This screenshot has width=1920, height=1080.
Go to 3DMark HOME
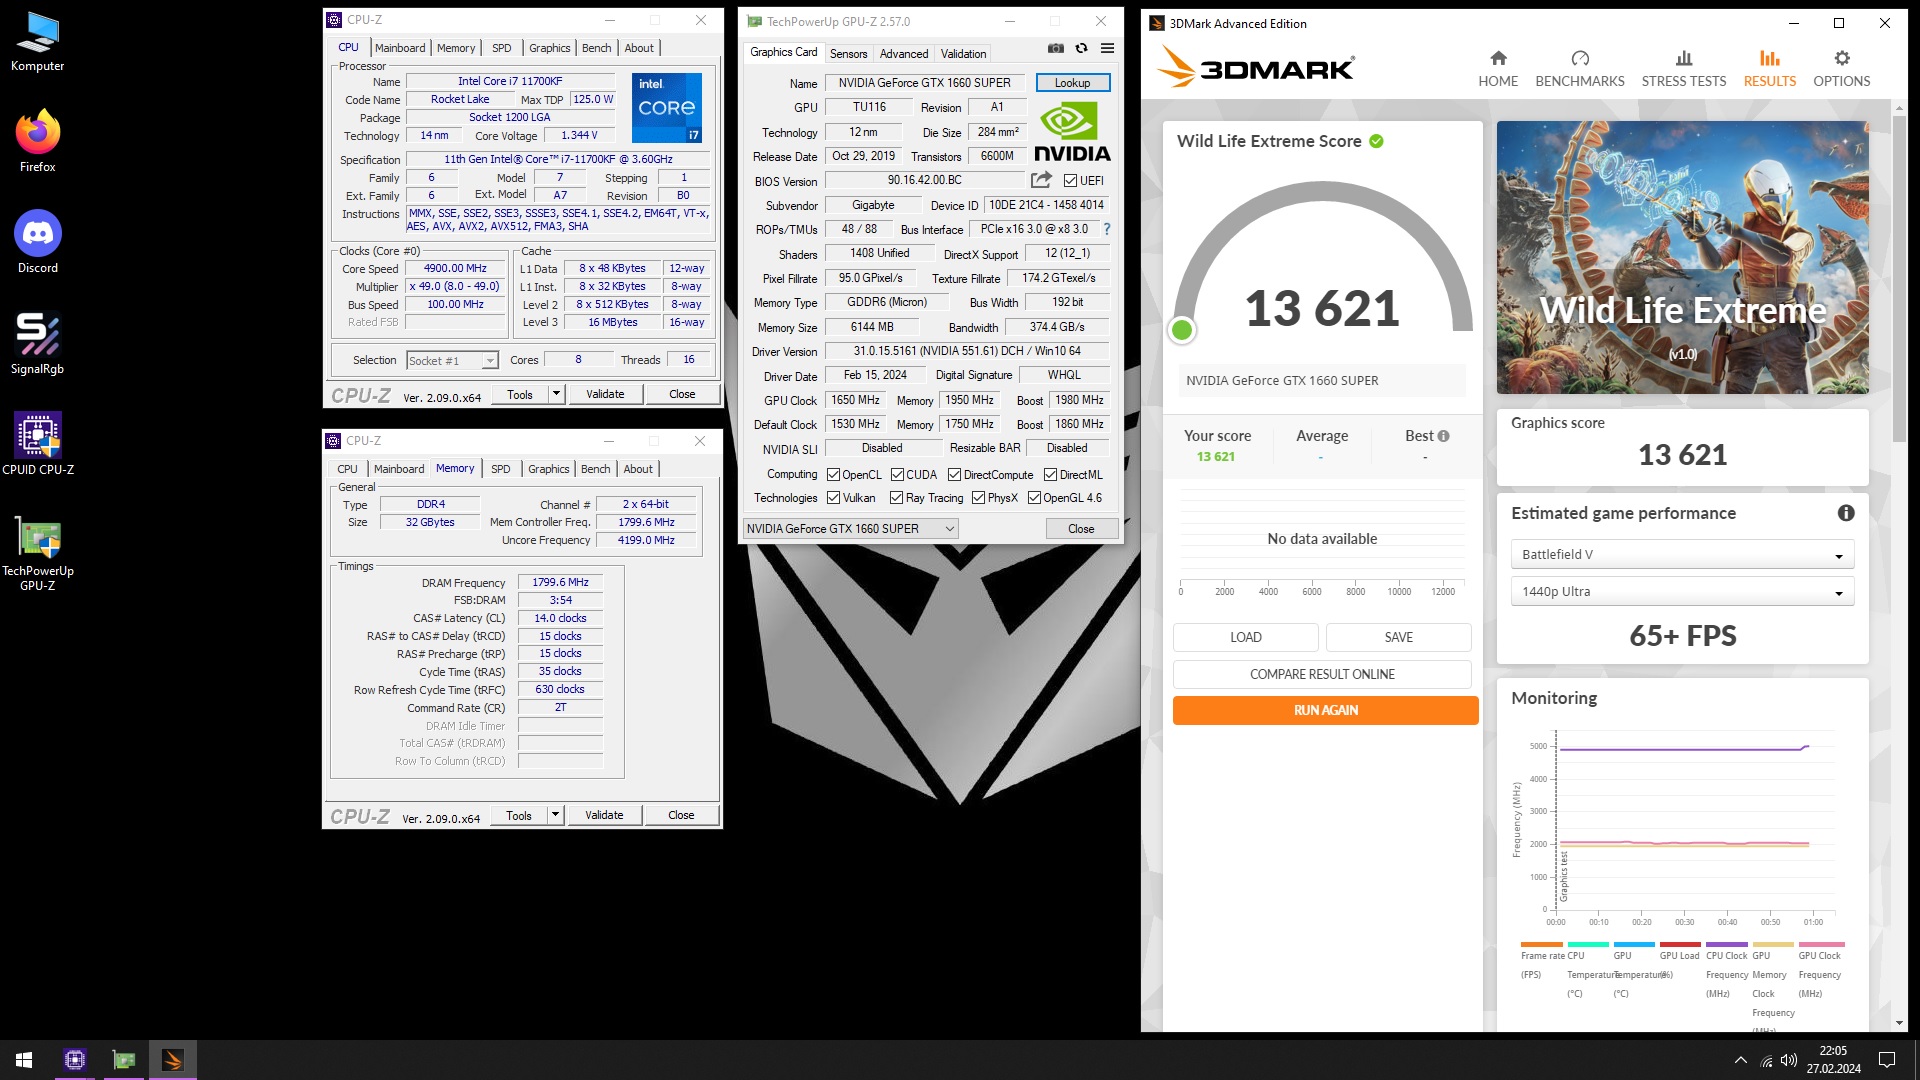1498,69
